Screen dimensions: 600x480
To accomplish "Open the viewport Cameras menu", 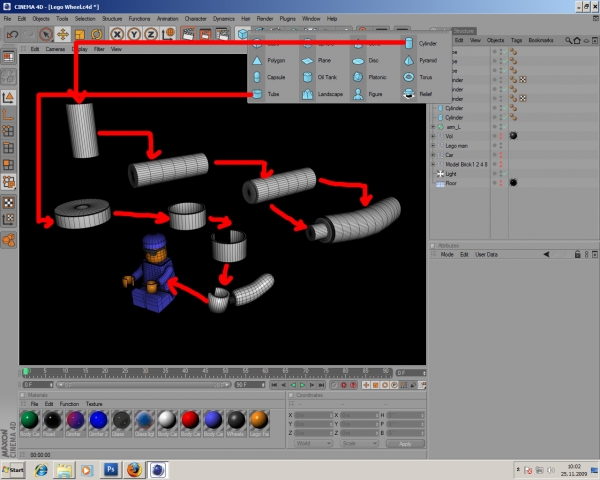I will [55, 49].
